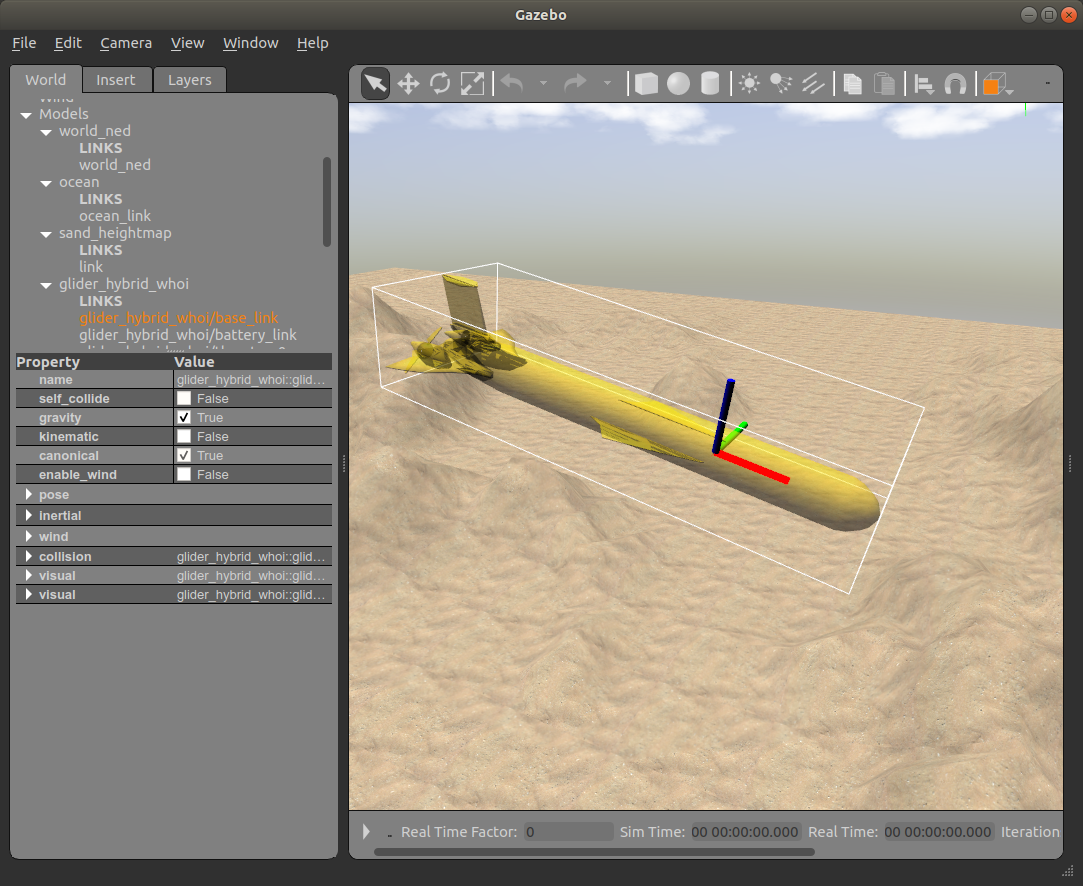Switch to the Layers tab
This screenshot has width=1083, height=886.
coord(189,80)
